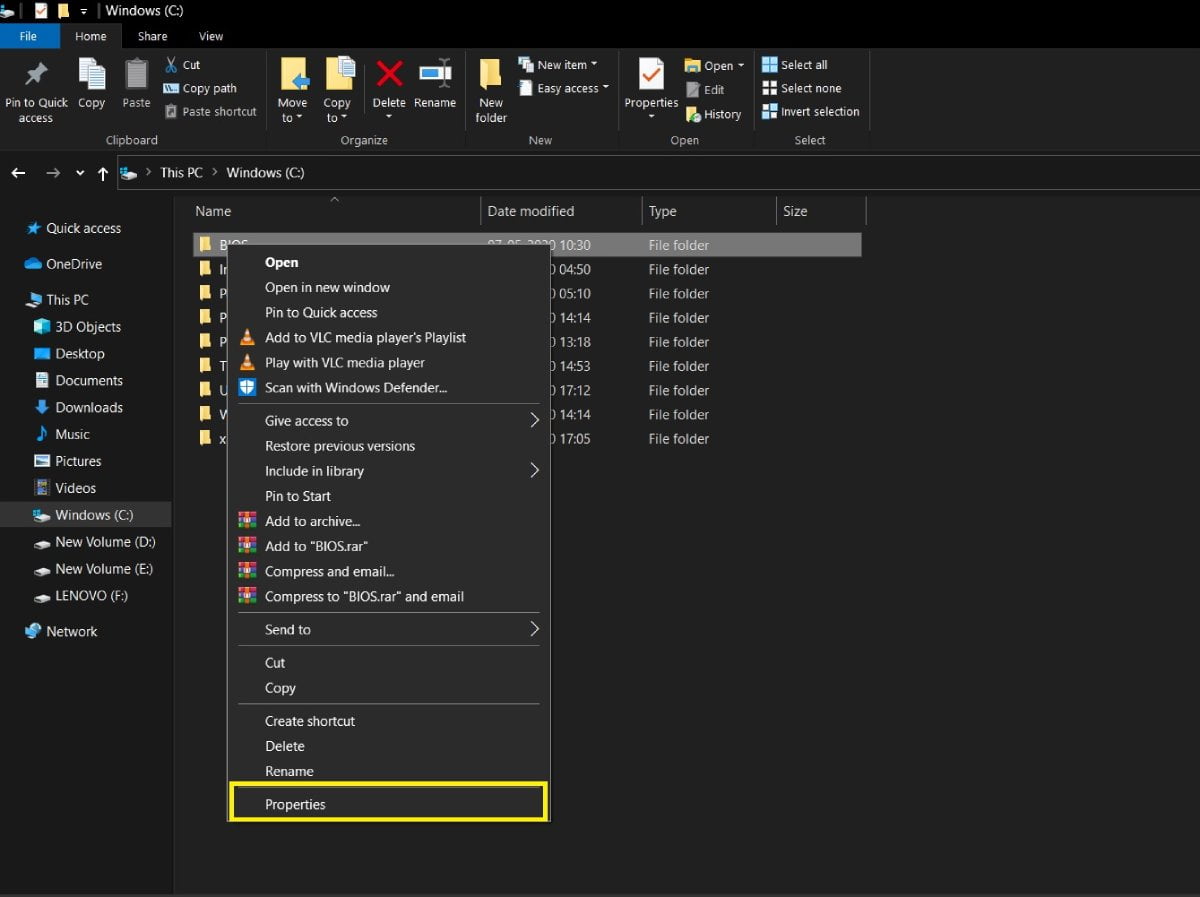Open the File tab
The image size is (1200, 897).
[x=28, y=36]
